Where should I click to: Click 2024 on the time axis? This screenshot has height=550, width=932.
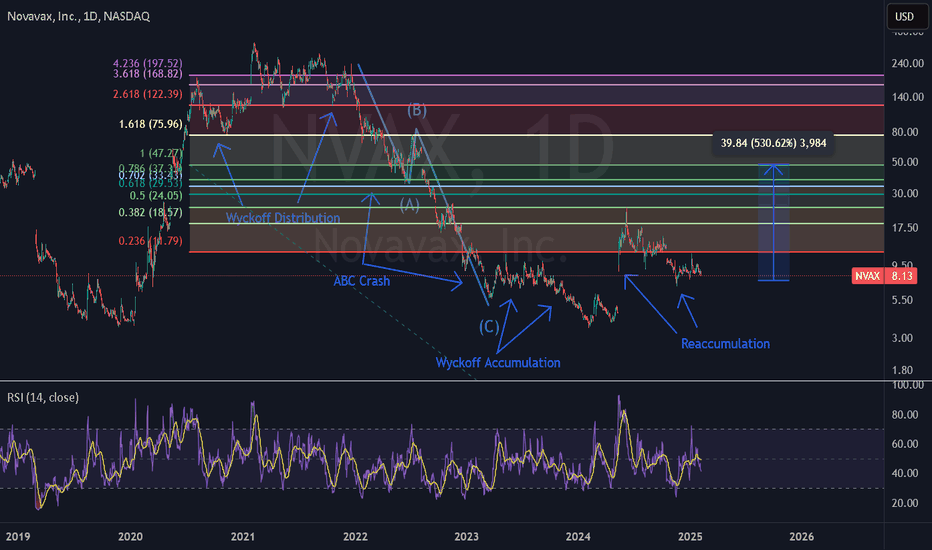pos(578,536)
